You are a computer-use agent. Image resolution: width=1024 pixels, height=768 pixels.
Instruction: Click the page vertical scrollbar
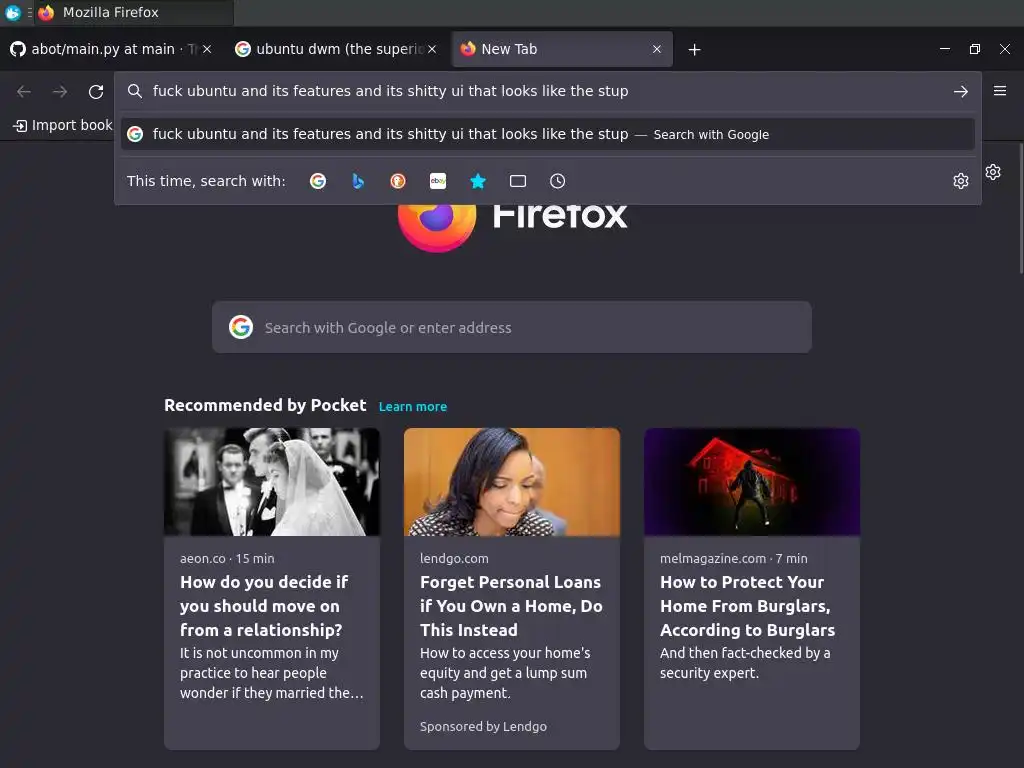[x=1020, y=209]
